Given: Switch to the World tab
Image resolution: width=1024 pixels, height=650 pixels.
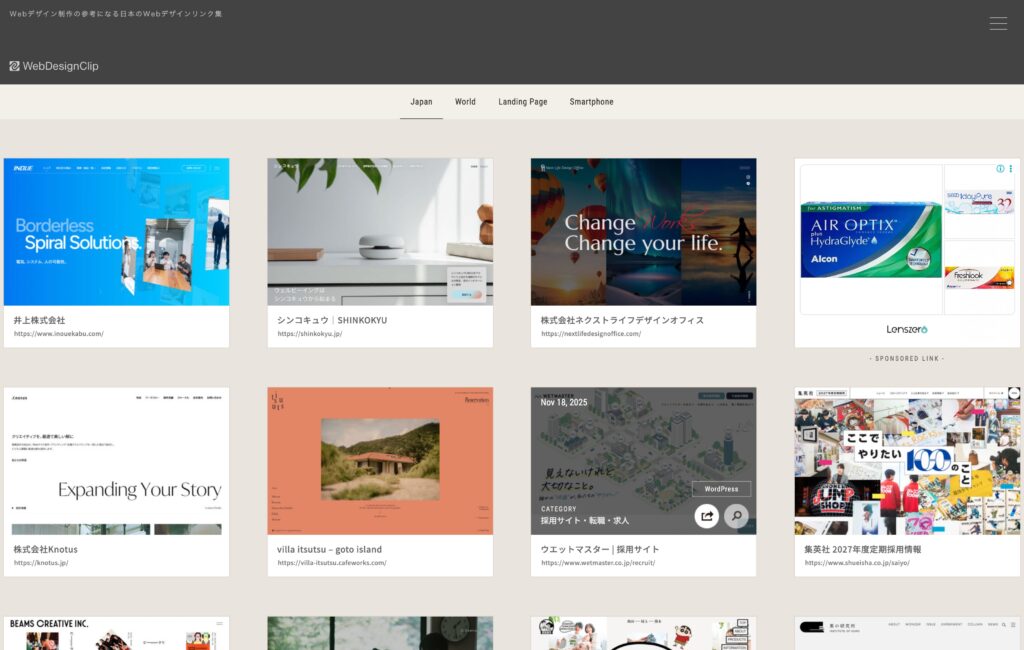Looking at the screenshot, I should pos(465,102).
